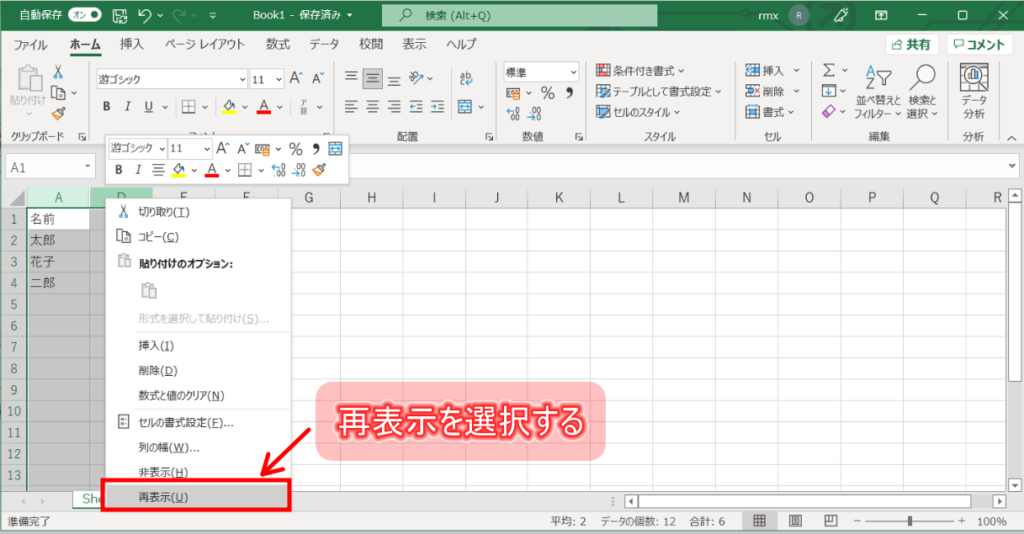Toggle the AutoSave (自動保存) switch
The height and width of the screenshot is (534, 1024).
point(85,16)
